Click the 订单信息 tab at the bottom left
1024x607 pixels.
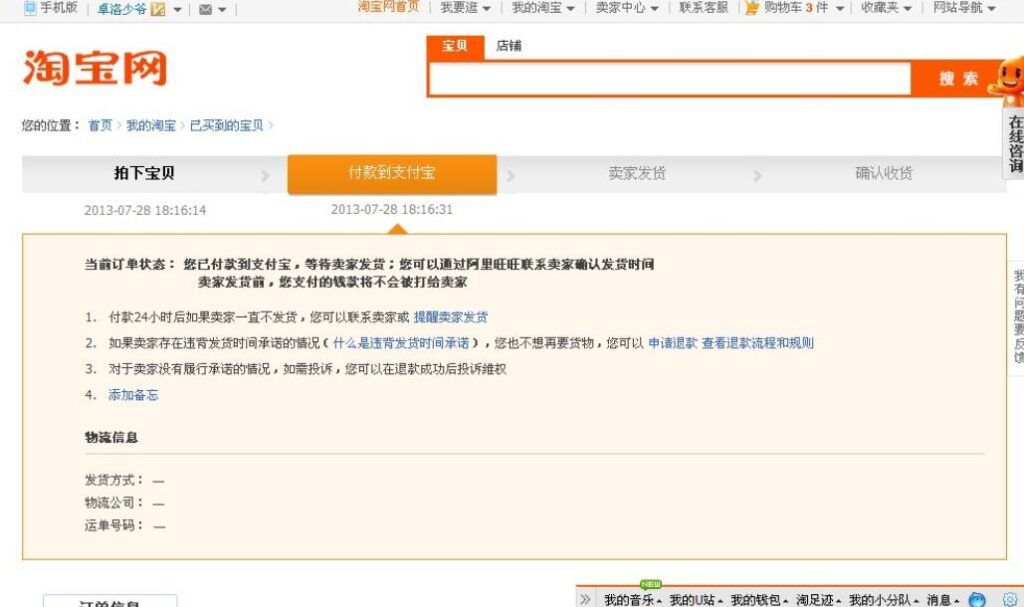tap(110, 601)
